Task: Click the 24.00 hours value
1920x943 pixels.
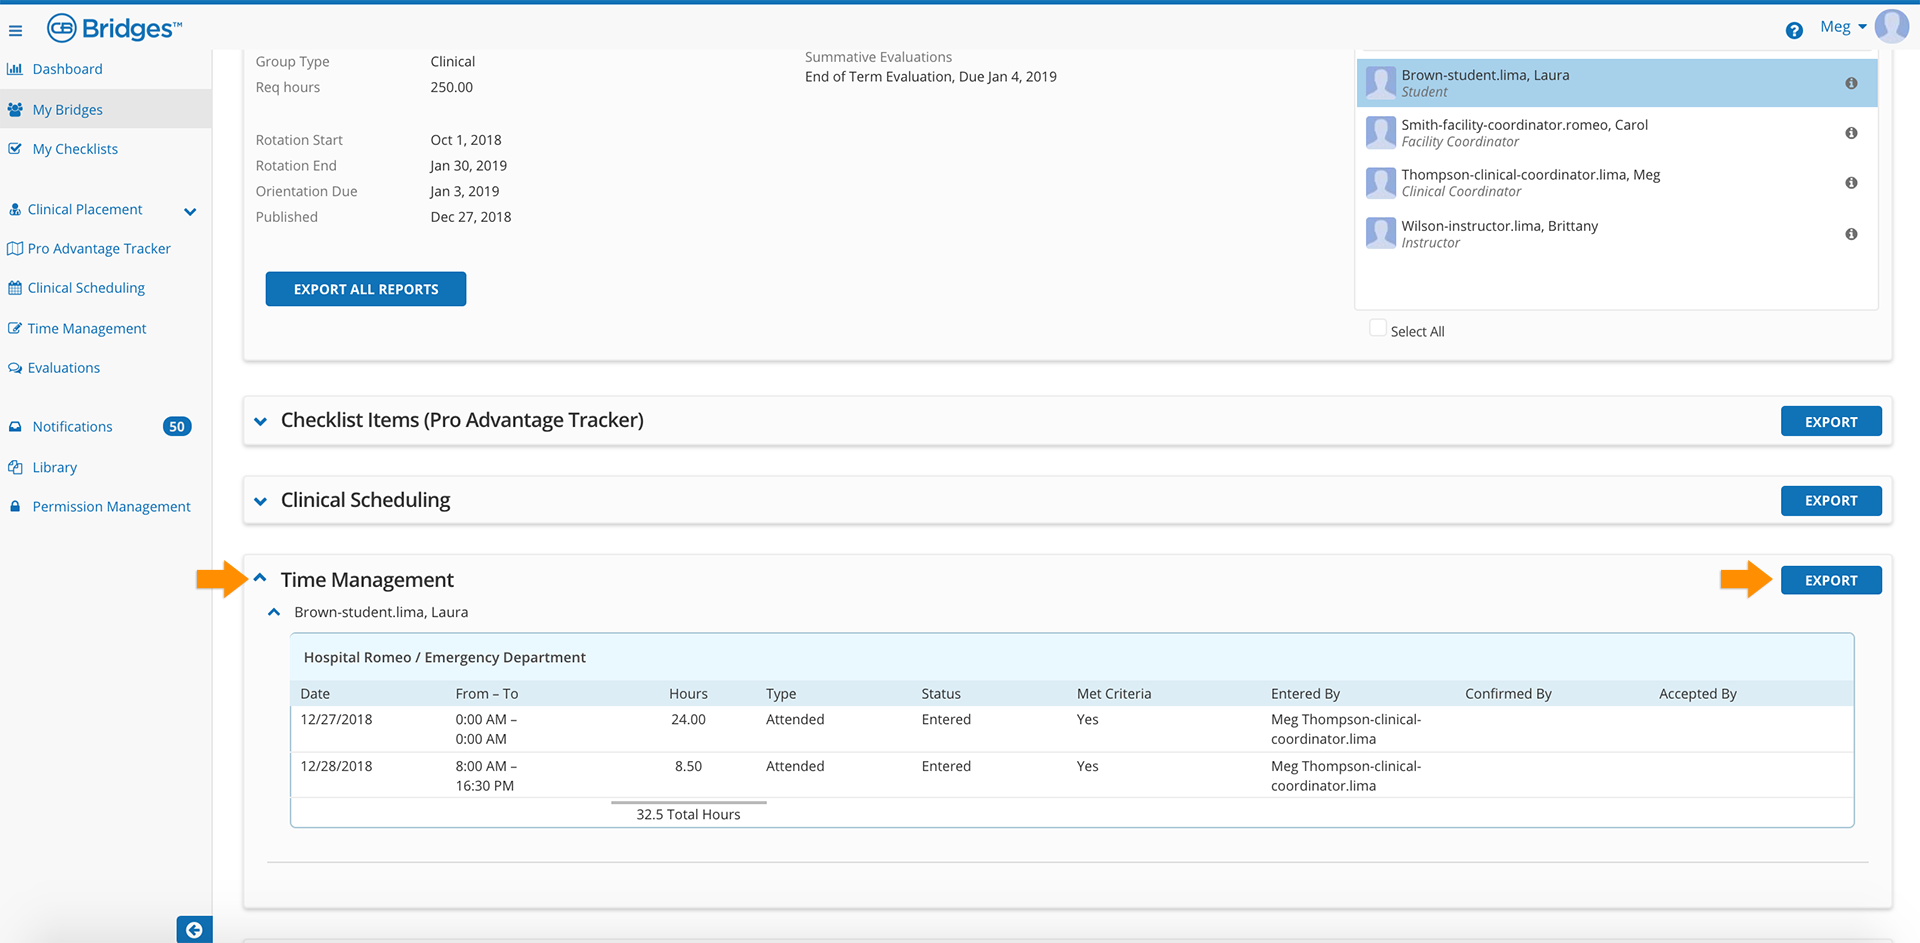Action: [x=688, y=720]
